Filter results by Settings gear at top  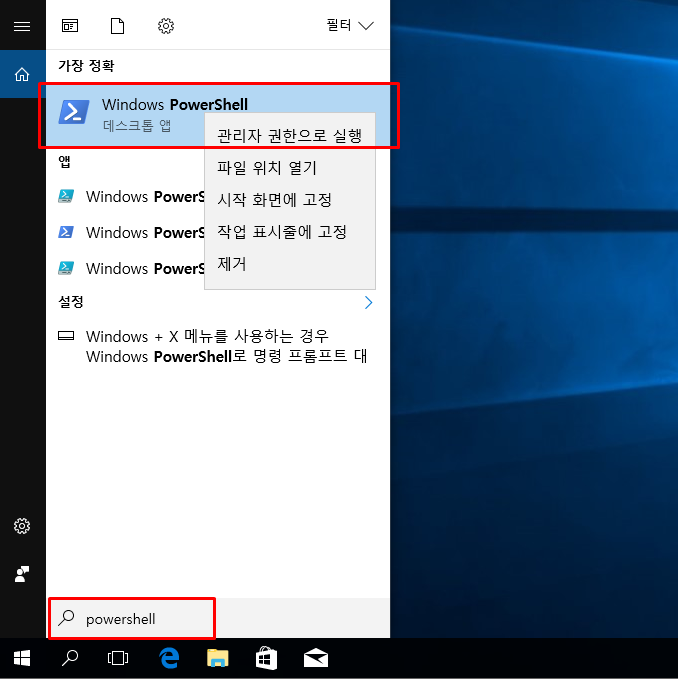point(166,26)
